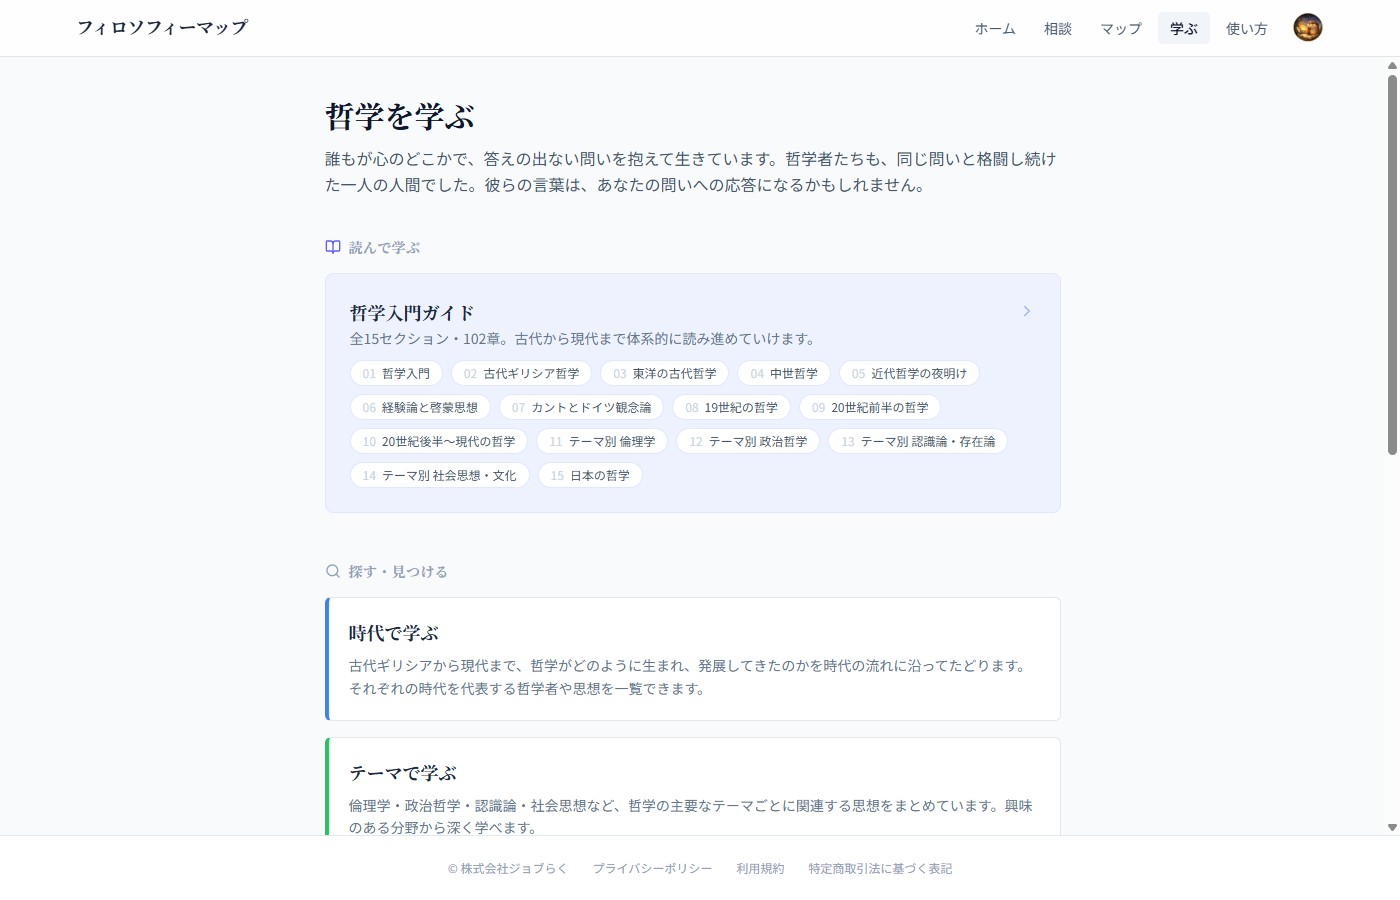Open the 相談 menu item
The height and width of the screenshot is (900, 1400).
coord(1058,29)
